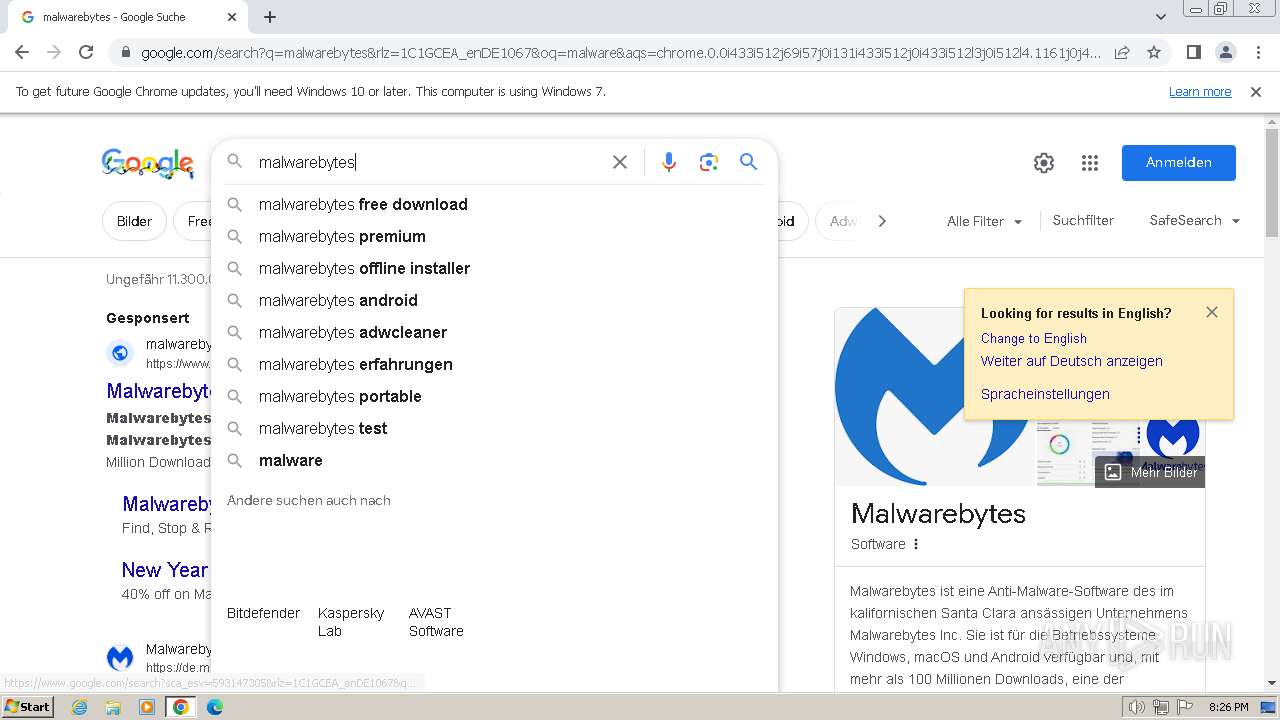Expand the Alle Filter dropdown

pos(984,221)
